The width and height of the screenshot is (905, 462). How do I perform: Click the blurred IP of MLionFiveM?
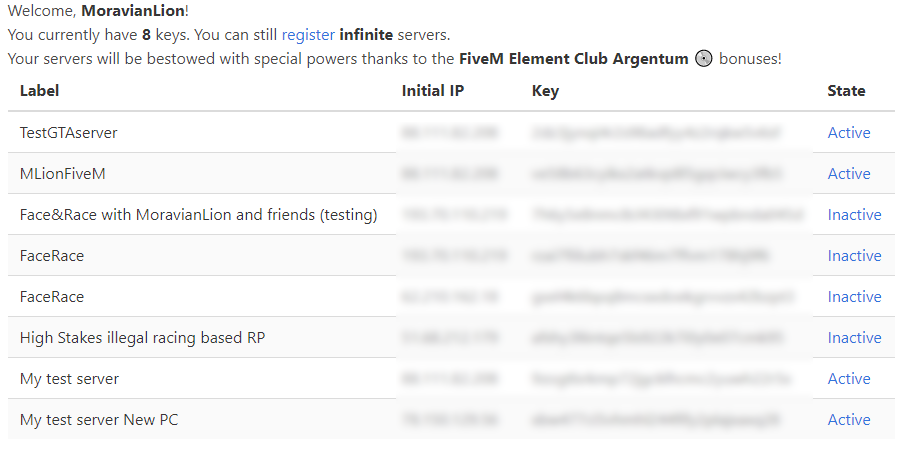tap(449, 174)
